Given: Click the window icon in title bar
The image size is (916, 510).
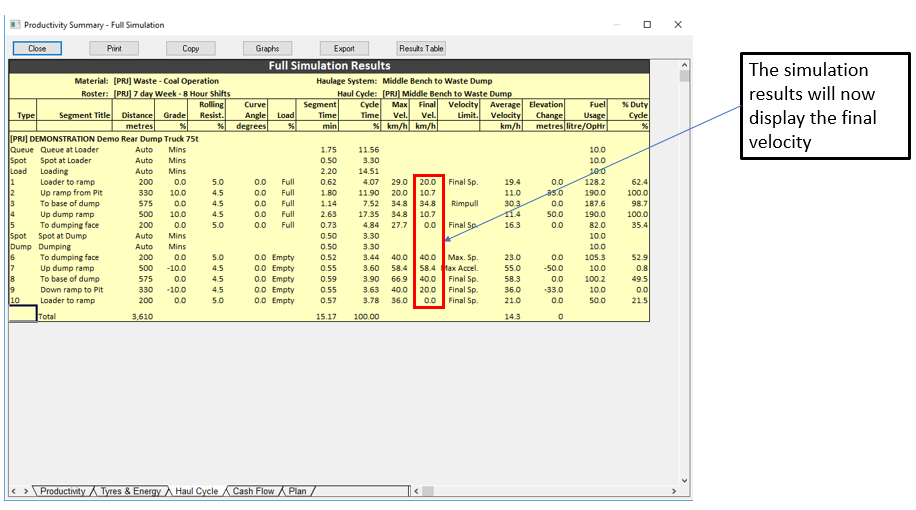Looking at the screenshot, I should (x=15, y=25).
